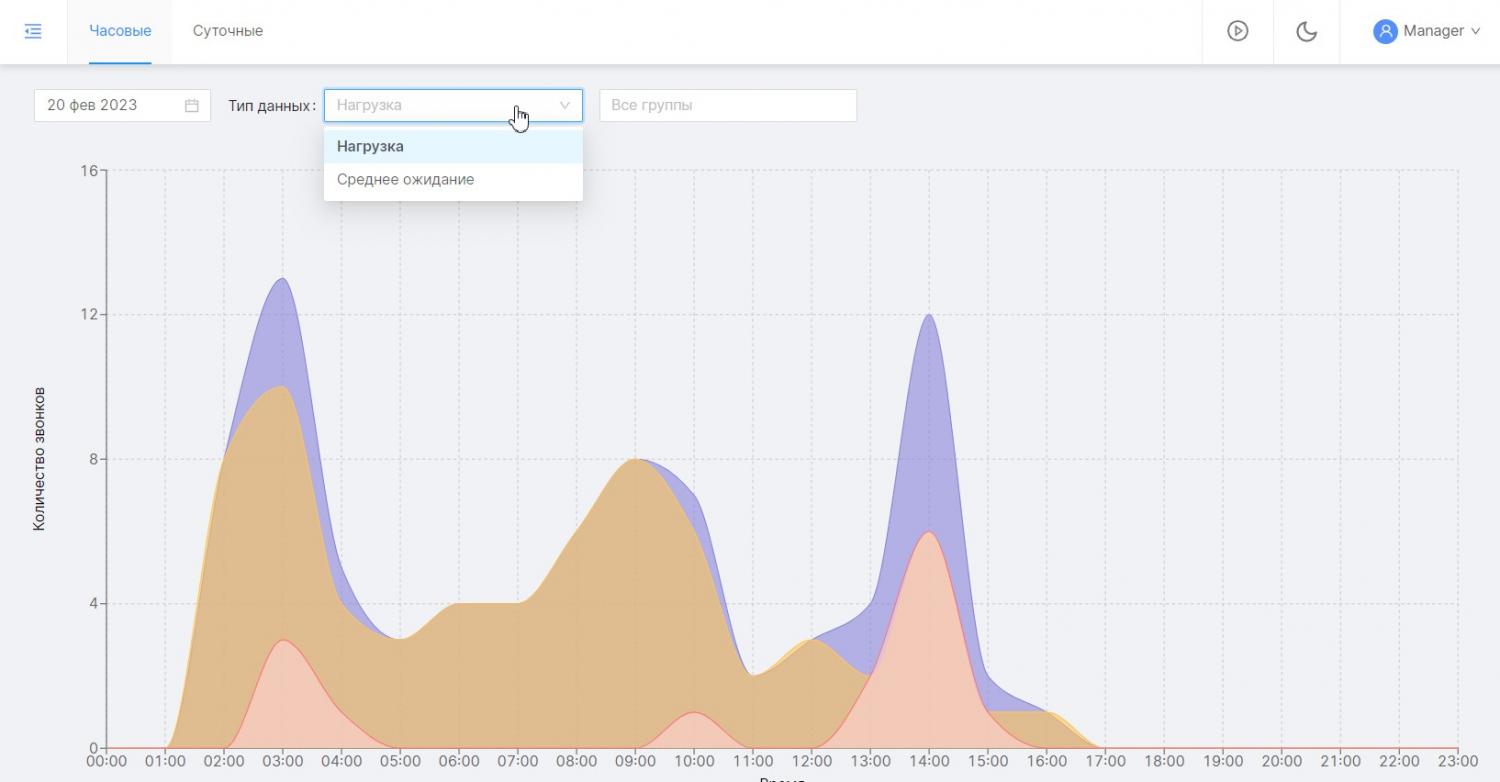Open the calendar icon in date field

point(192,105)
